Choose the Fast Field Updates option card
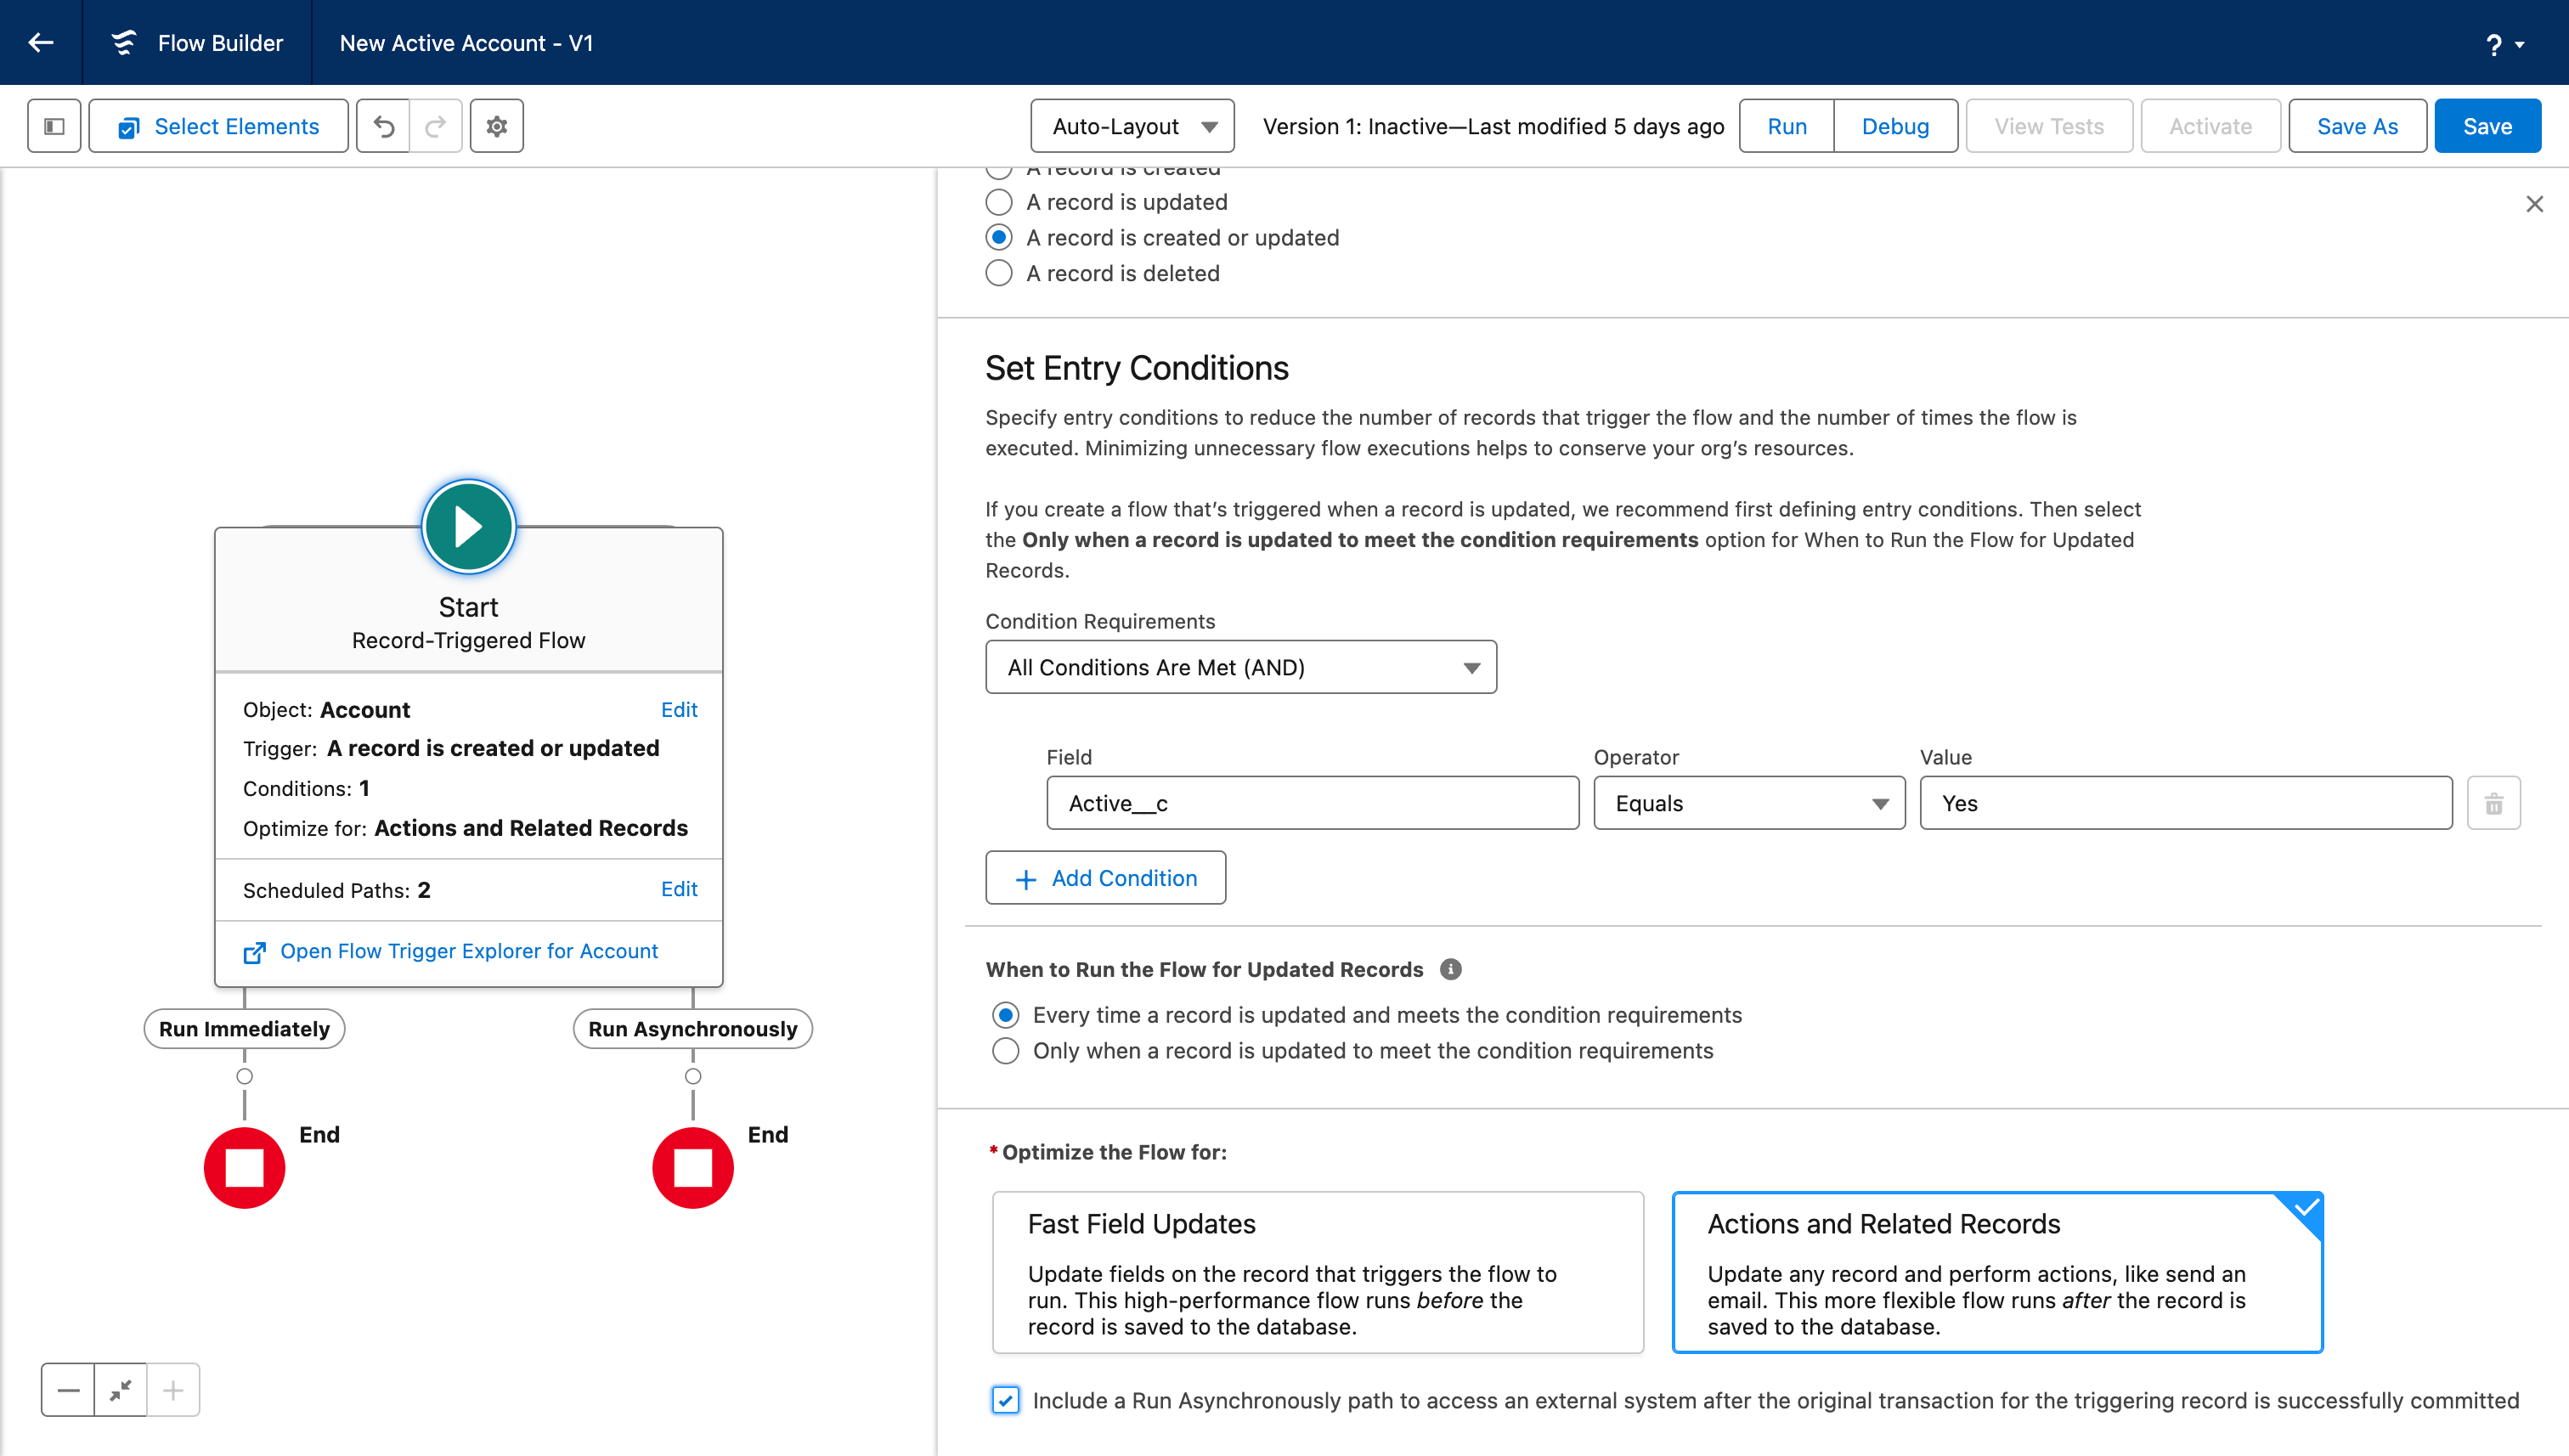2569x1456 pixels. 1317,1272
